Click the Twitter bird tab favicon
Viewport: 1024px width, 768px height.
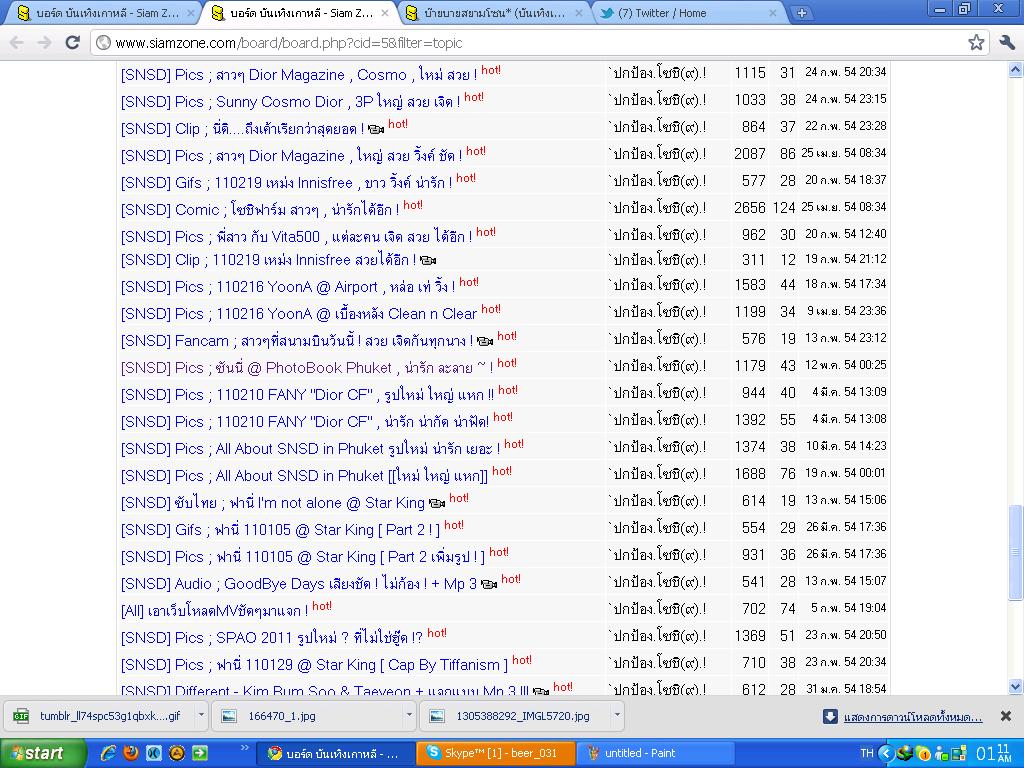click(607, 12)
